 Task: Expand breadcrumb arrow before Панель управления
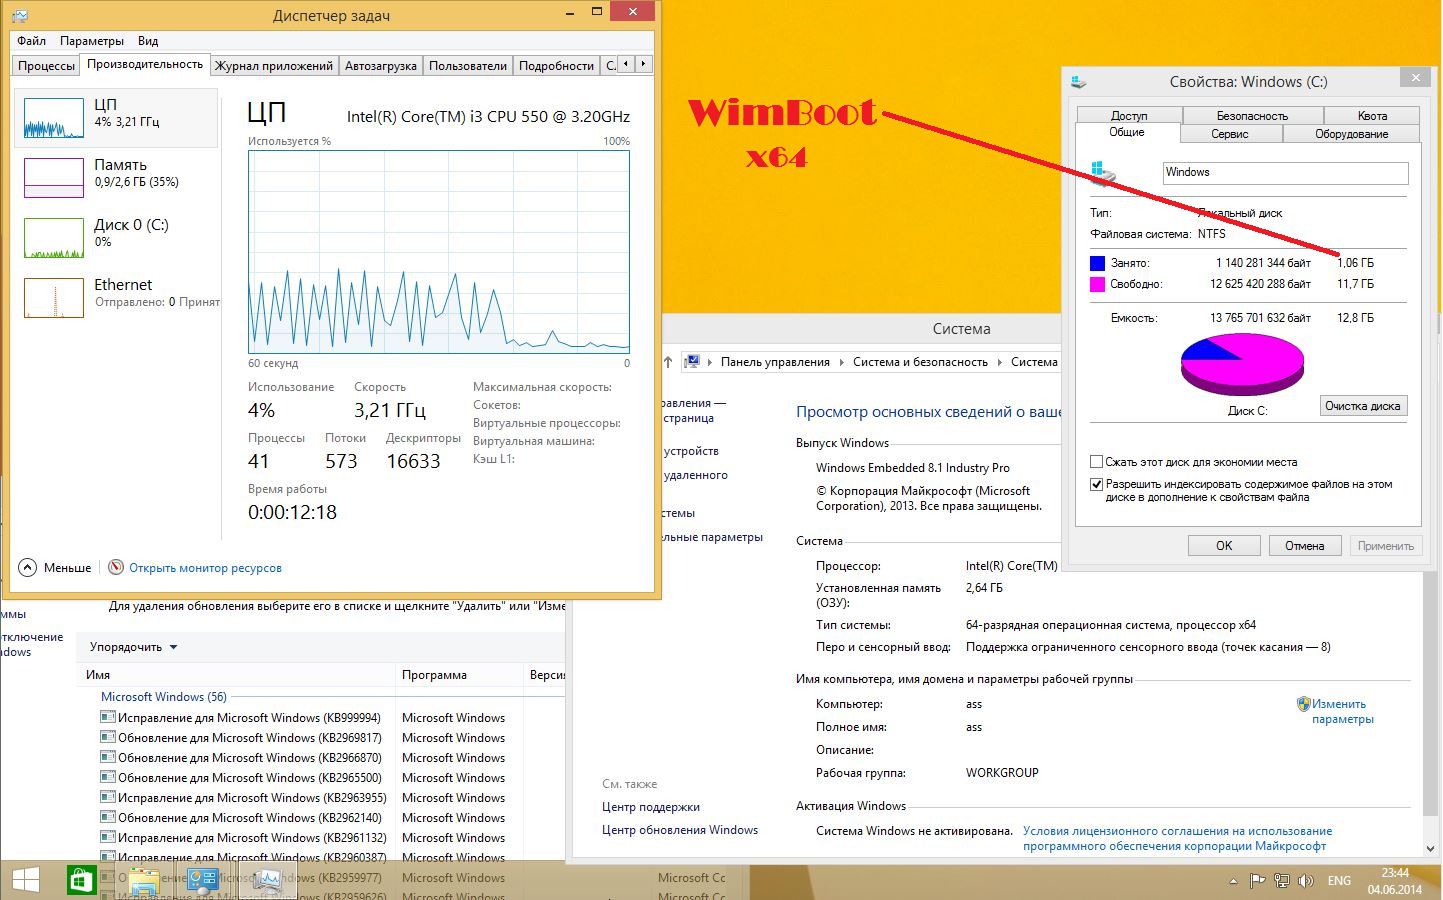pyautogui.click(x=710, y=362)
